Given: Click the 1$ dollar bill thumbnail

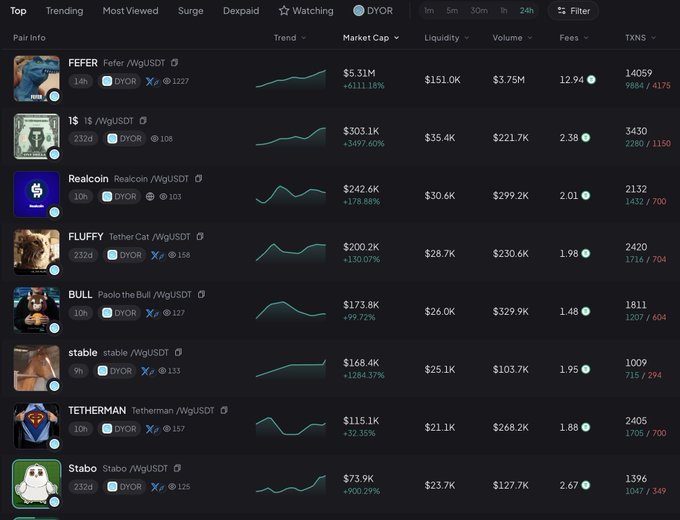Looking at the screenshot, I should click(x=36, y=136).
